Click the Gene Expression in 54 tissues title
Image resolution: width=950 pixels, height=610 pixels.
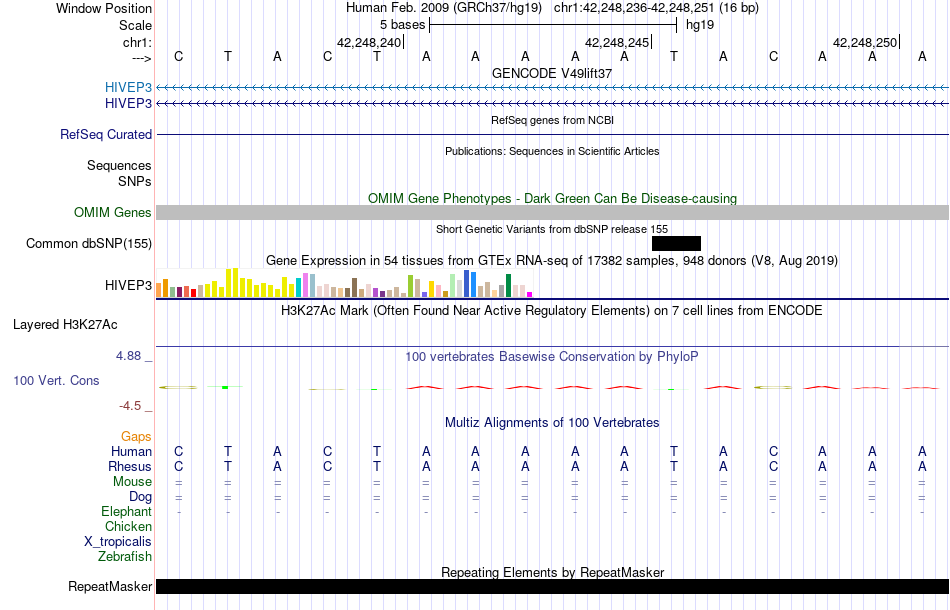click(x=552, y=260)
